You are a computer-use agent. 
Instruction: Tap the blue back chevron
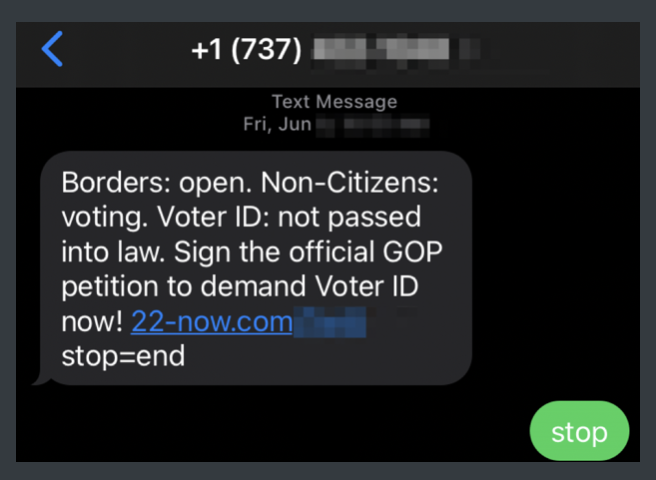(x=52, y=48)
